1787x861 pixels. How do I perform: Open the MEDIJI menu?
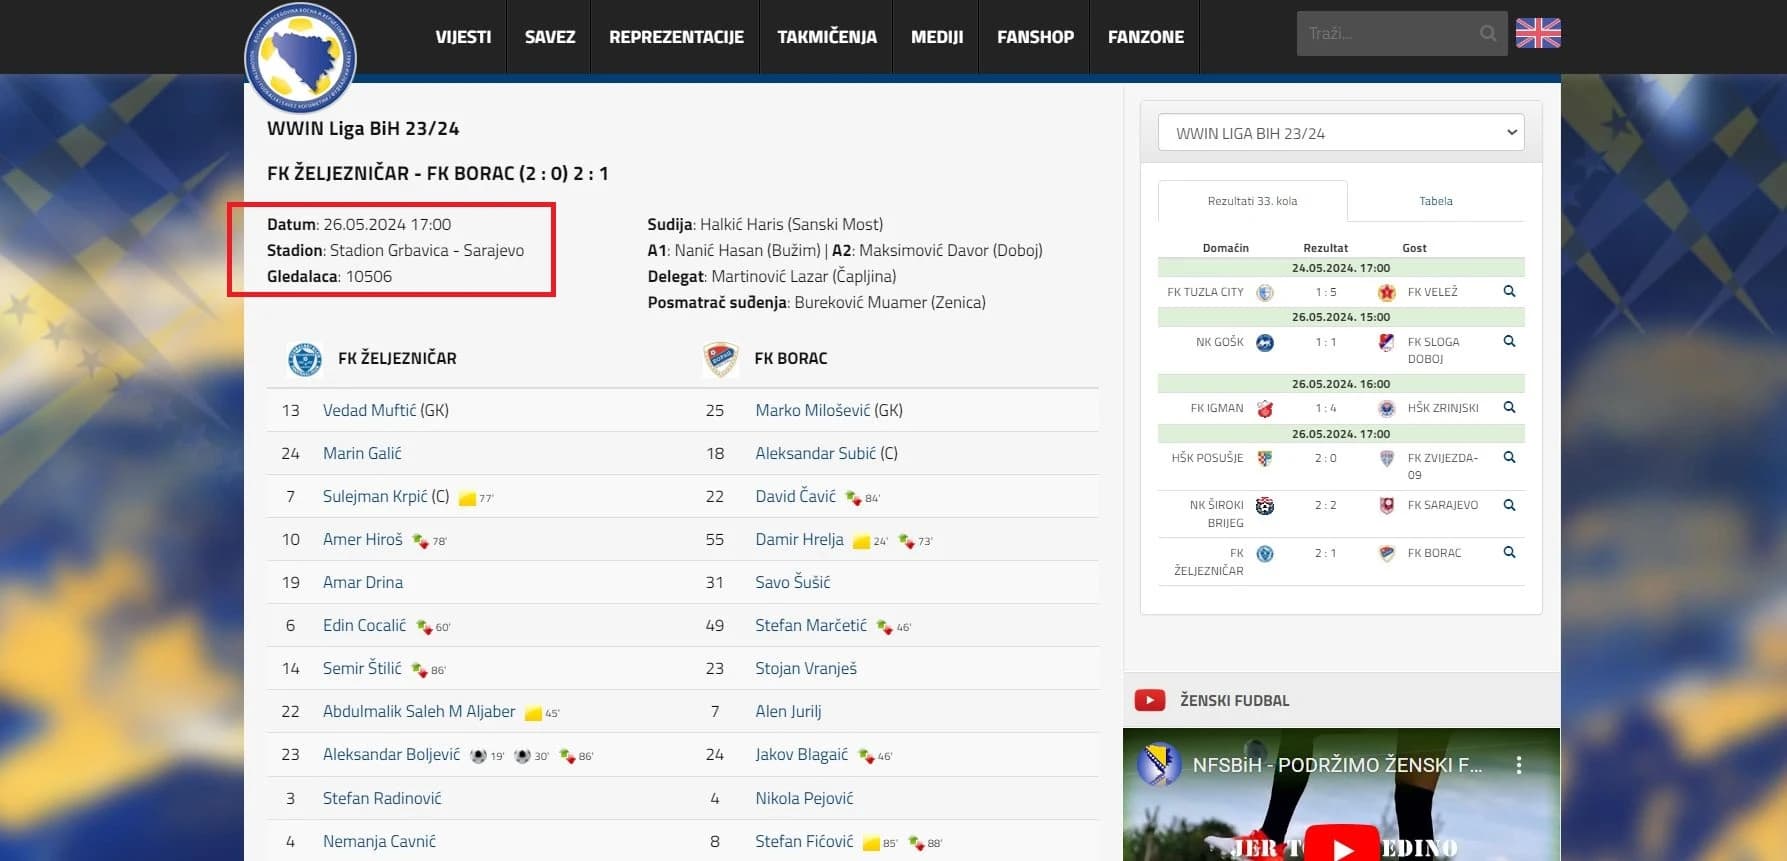(x=937, y=37)
